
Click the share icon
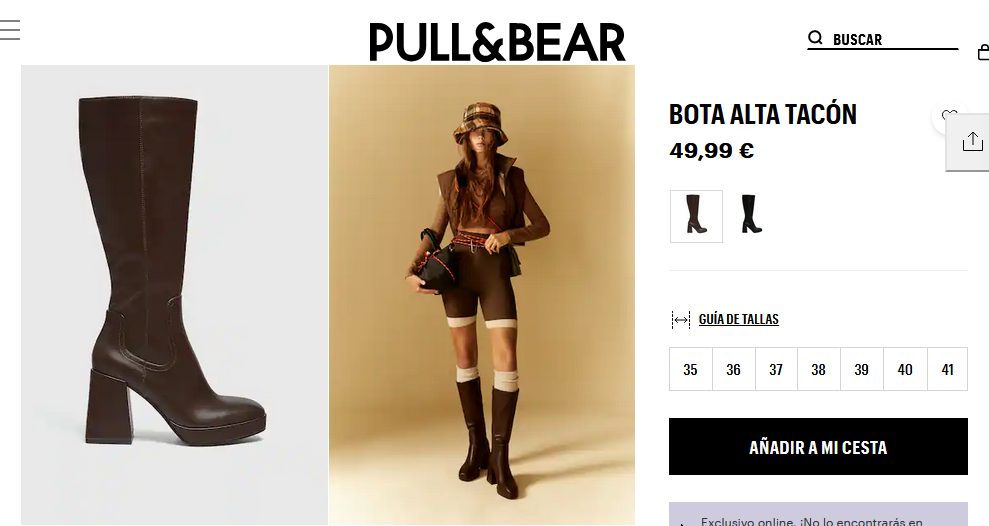tap(972, 141)
